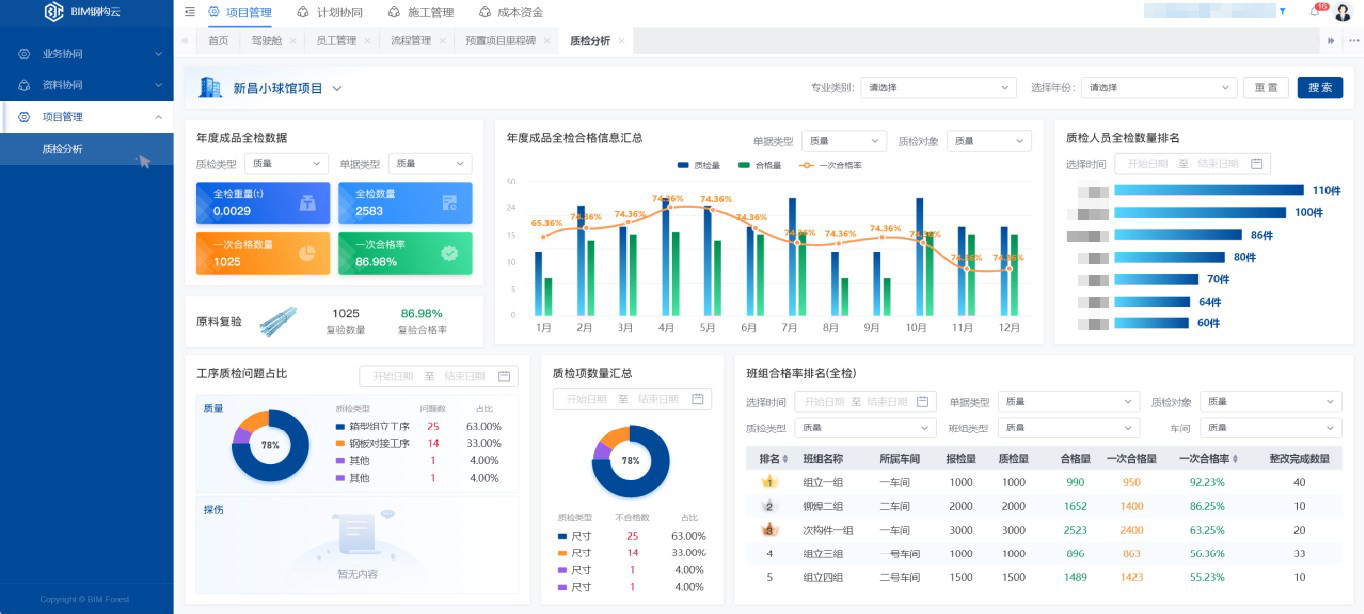Open the 选择年份 dropdown
1364x614 pixels.
(x=1159, y=88)
